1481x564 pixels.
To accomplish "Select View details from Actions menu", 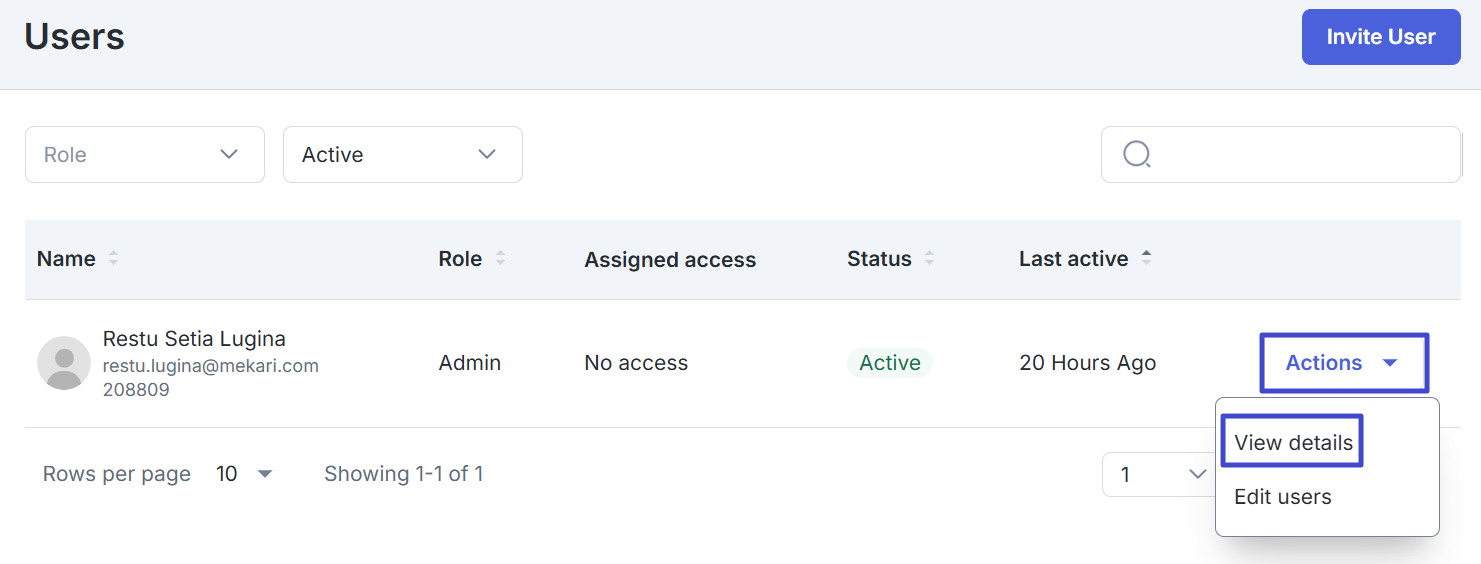I will pyautogui.click(x=1293, y=443).
